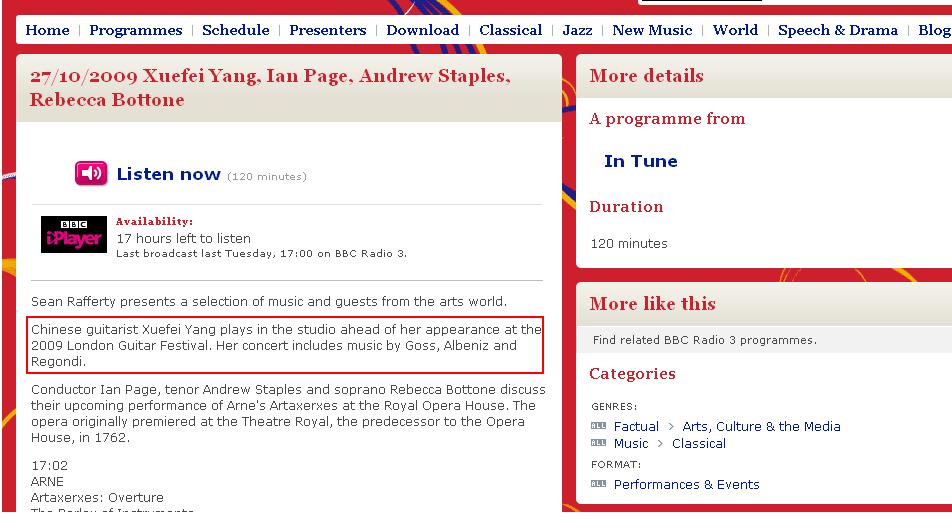Go to Speech & Drama
This screenshot has height=528, width=952.
pos(838,30)
